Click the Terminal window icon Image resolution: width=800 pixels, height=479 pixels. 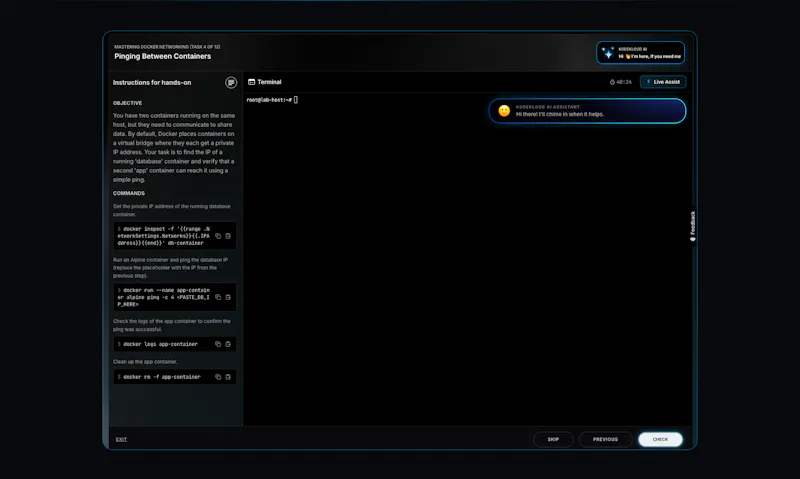tap(252, 82)
